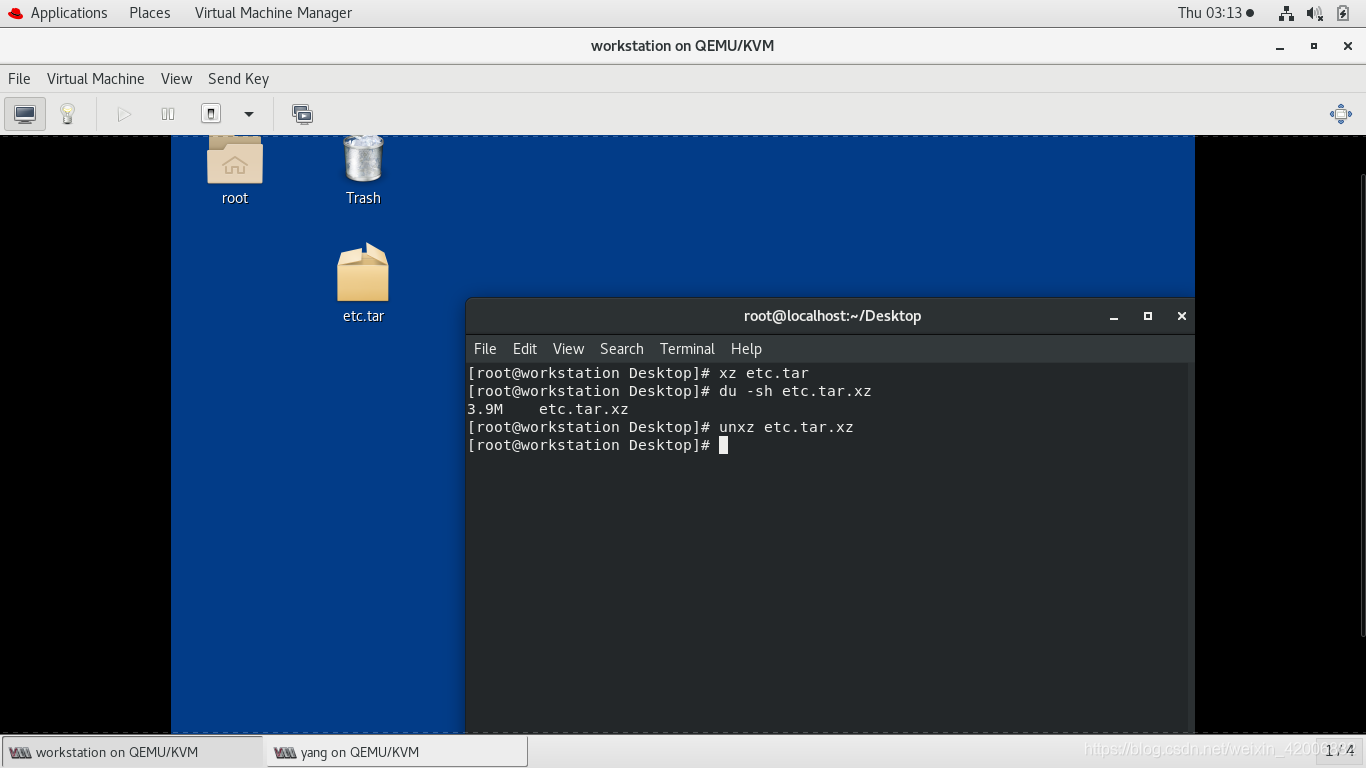Viewport: 1366px width, 768px height.
Task: Switch to workstation on QEMU/KVM taskbar item
Action: point(133,752)
